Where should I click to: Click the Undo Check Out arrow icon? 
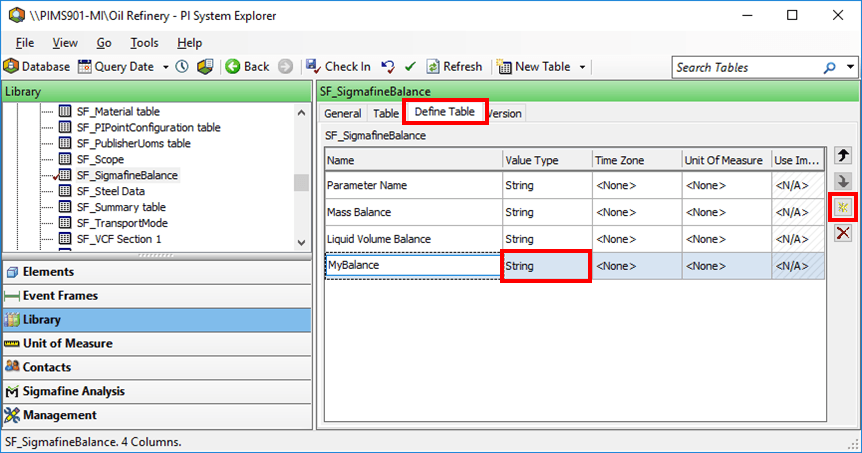[x=388, y=67]
